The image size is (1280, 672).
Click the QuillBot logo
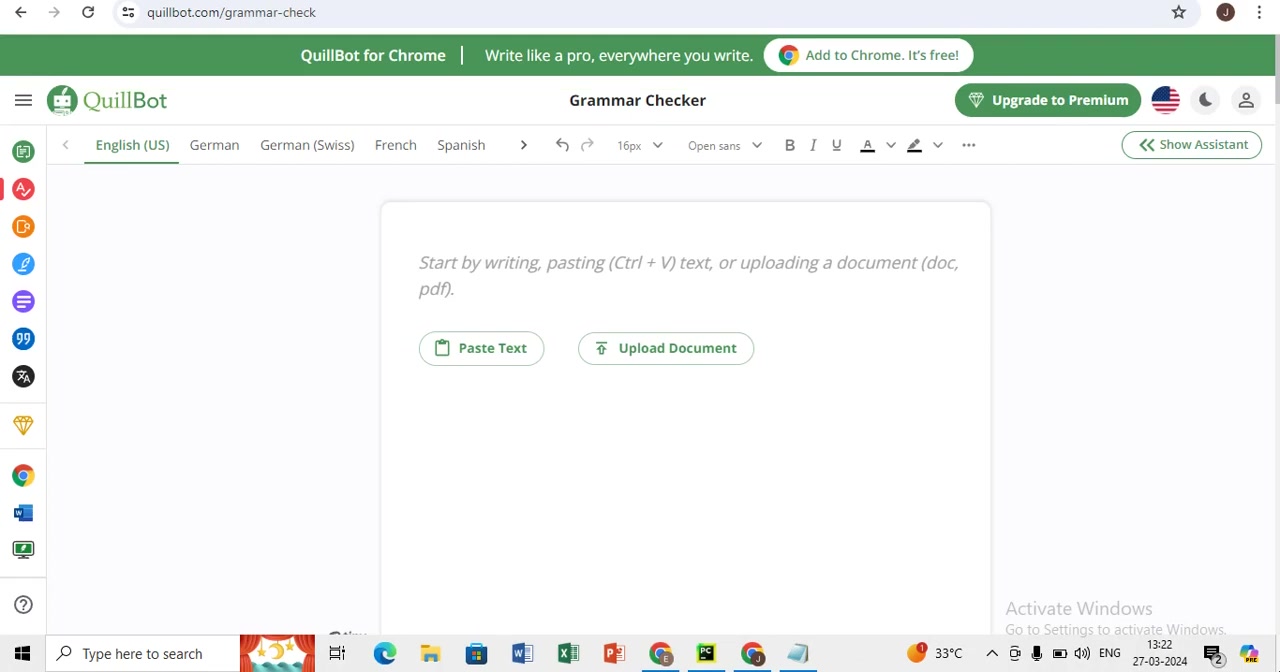pyautogui.click(x=107, y=100)
